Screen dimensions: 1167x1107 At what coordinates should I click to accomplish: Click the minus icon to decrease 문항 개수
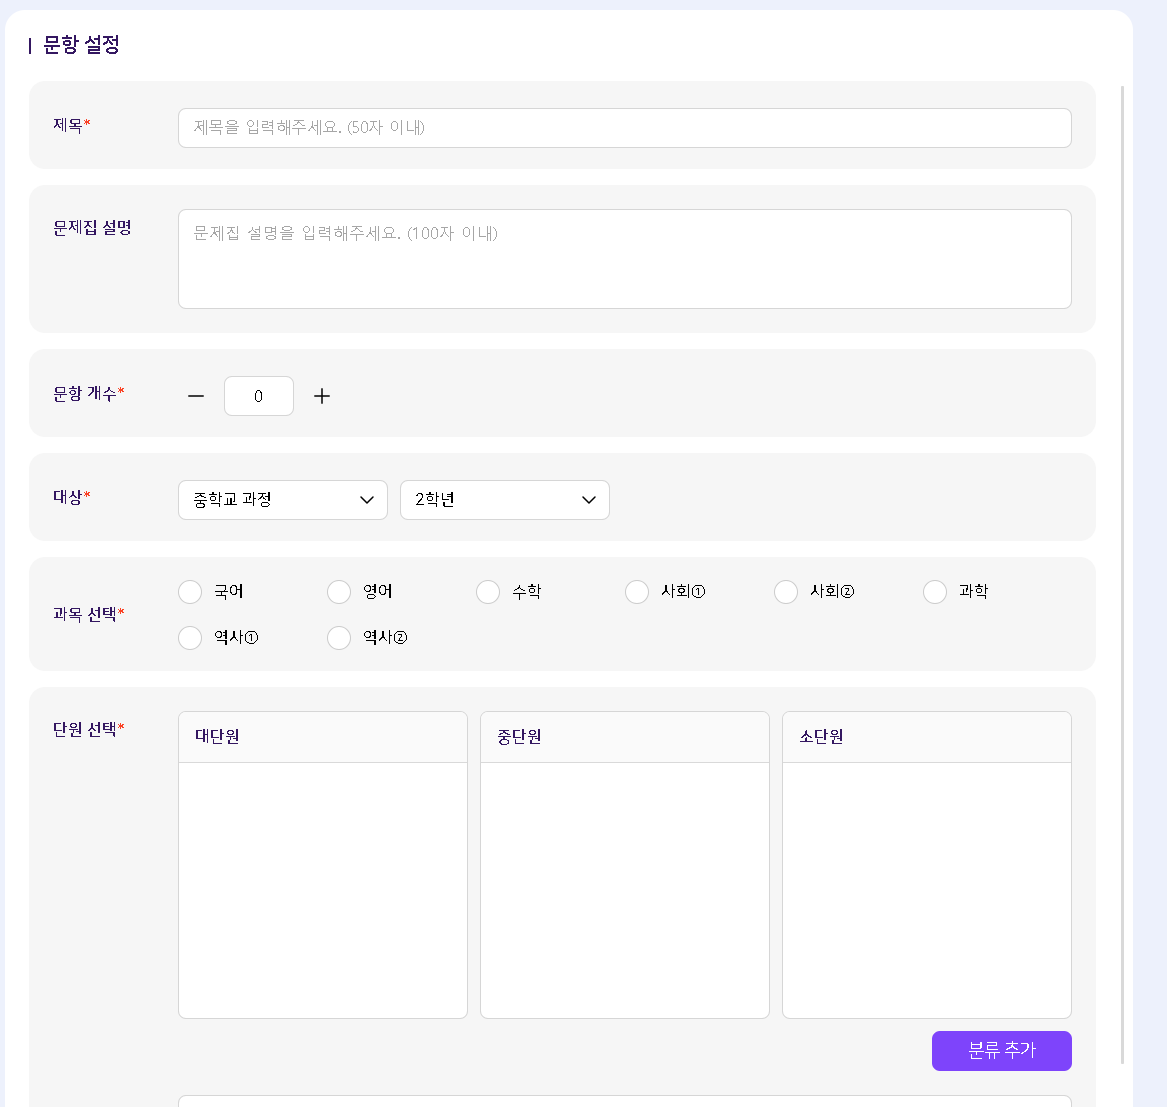coord(196,396)
